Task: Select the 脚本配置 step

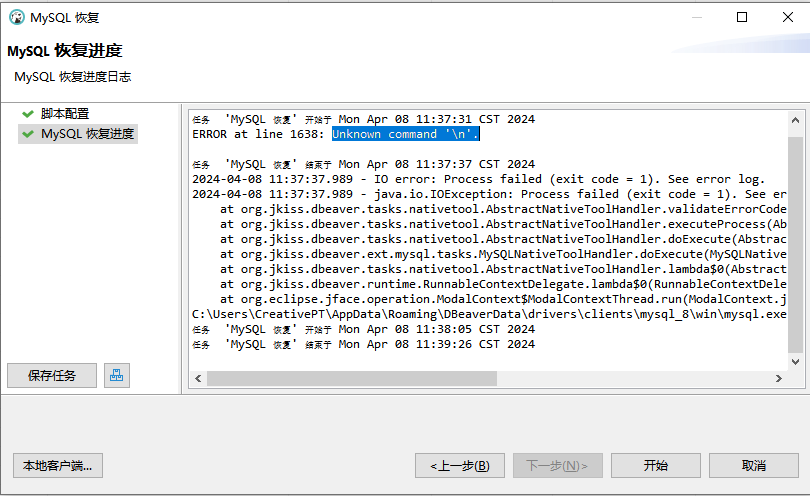Action: coord(65,114)
